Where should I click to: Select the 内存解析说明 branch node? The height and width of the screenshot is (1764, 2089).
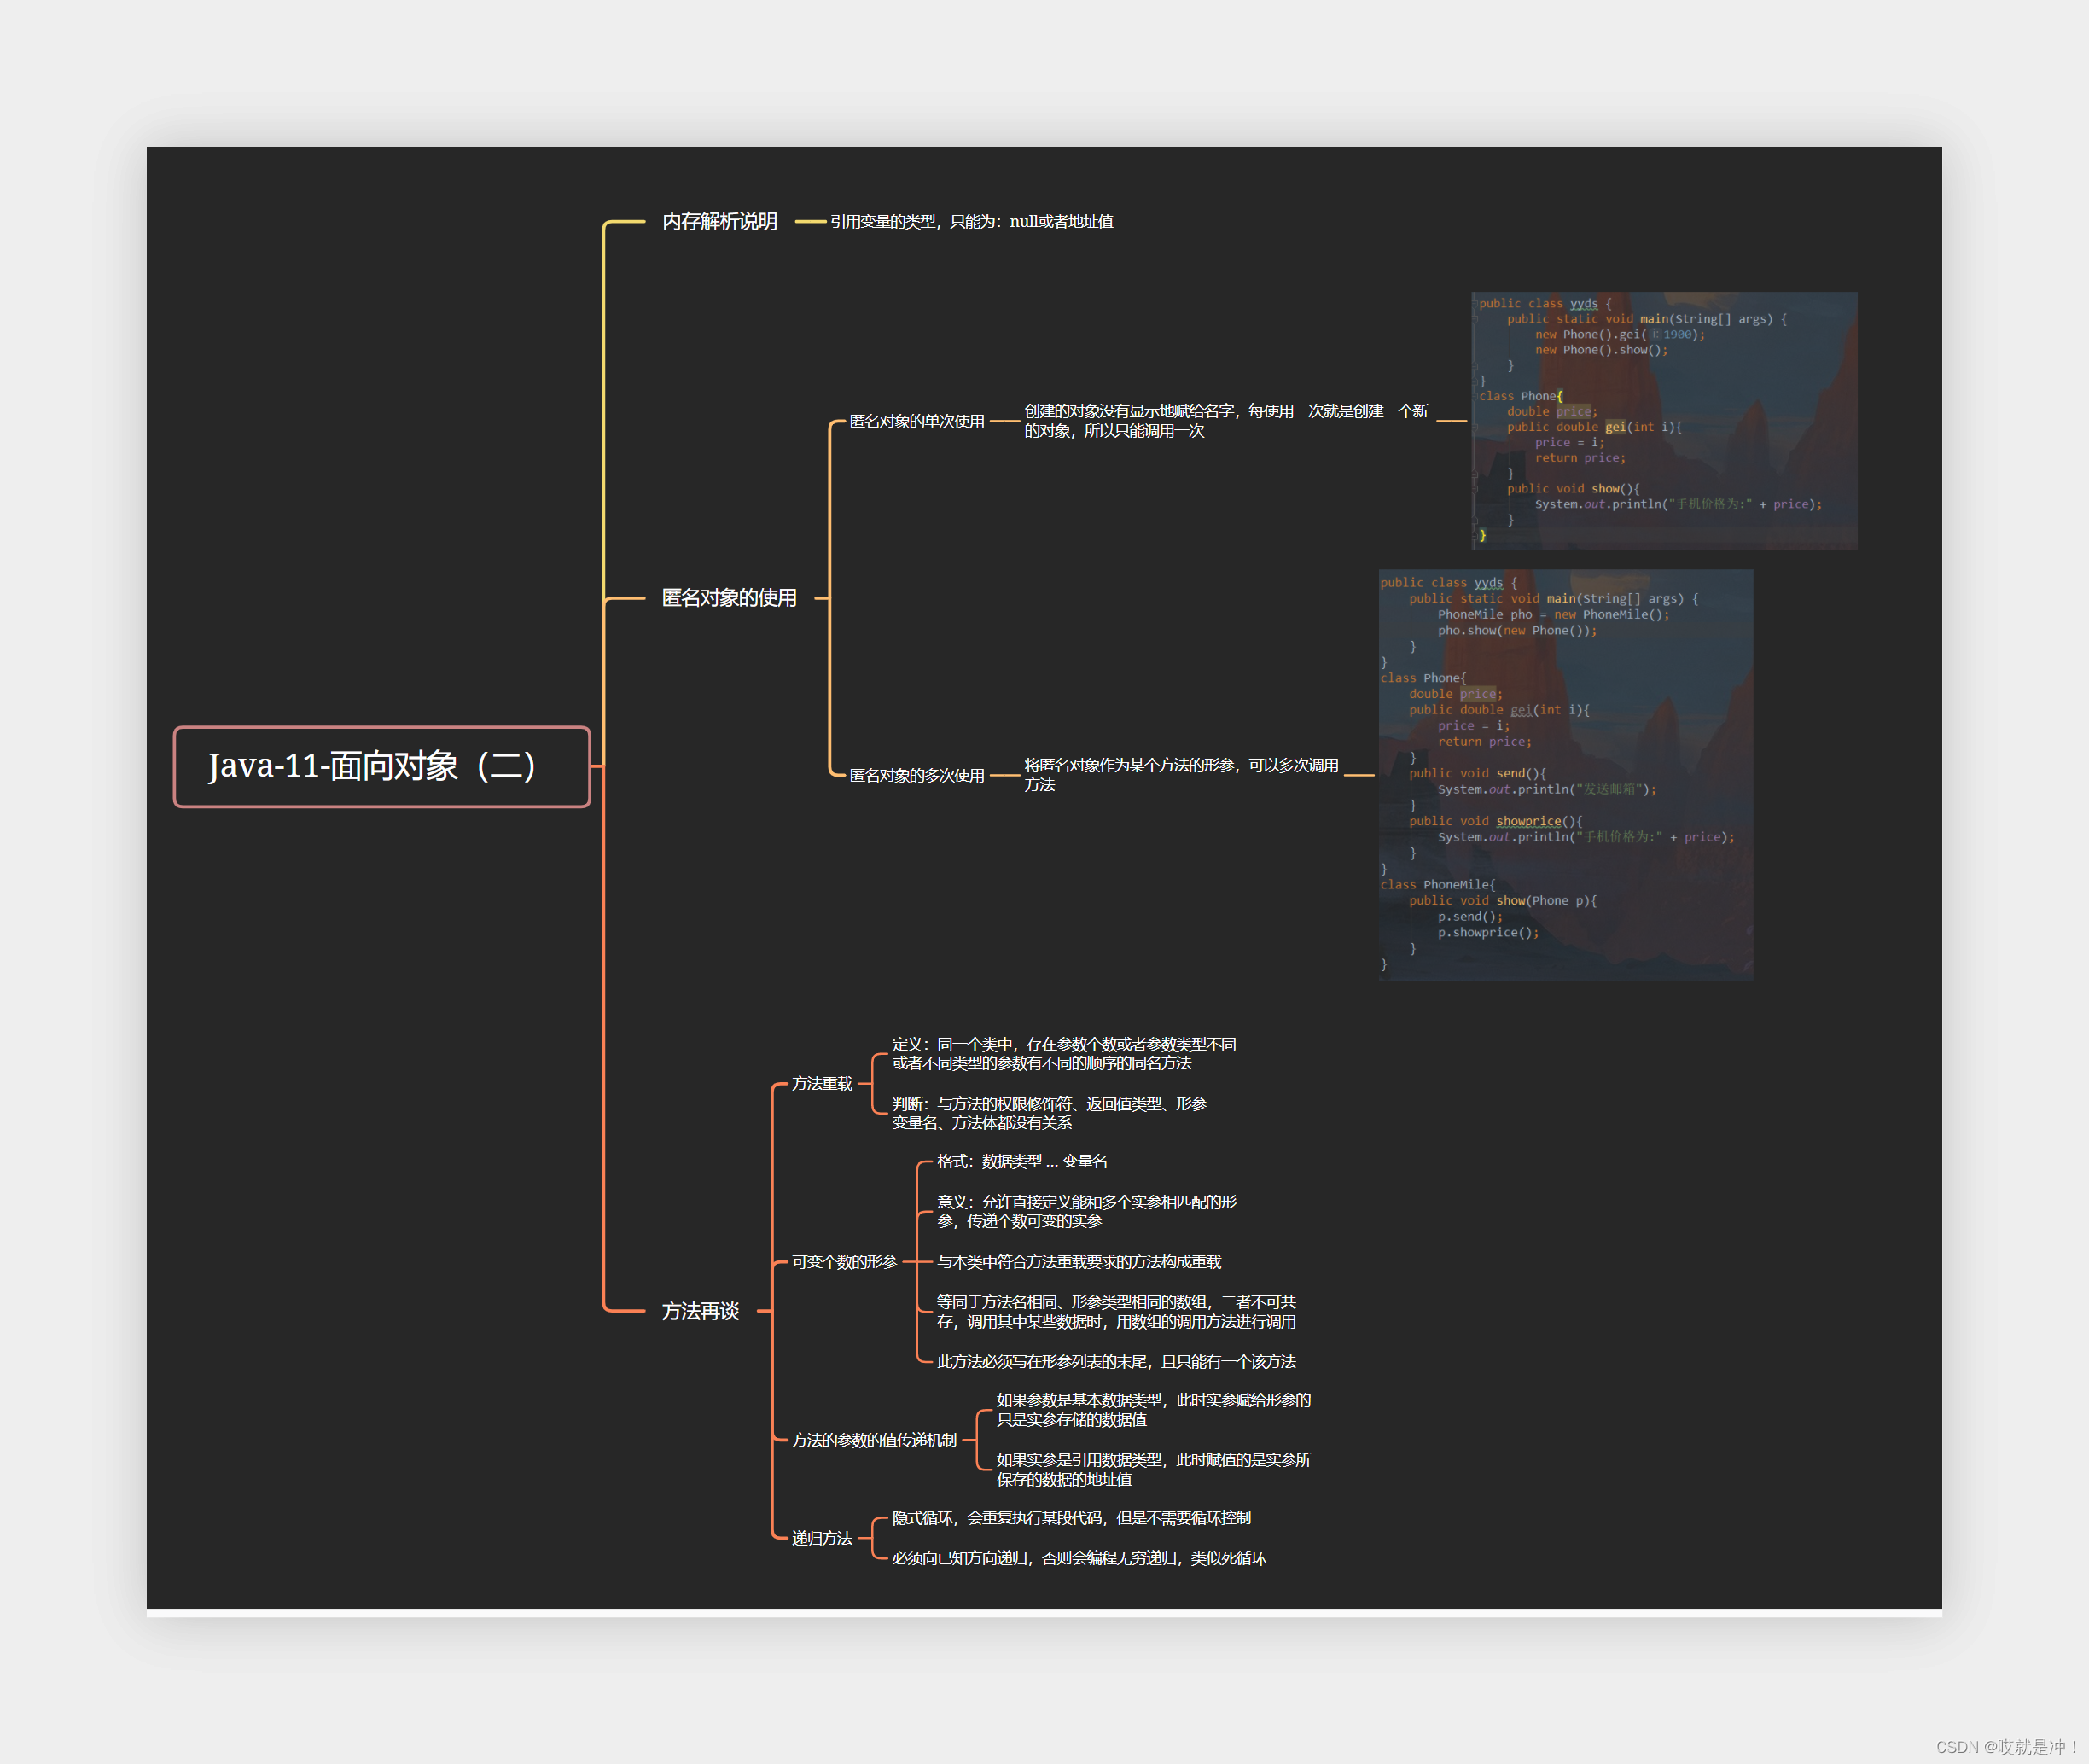[x=719, y=221]
